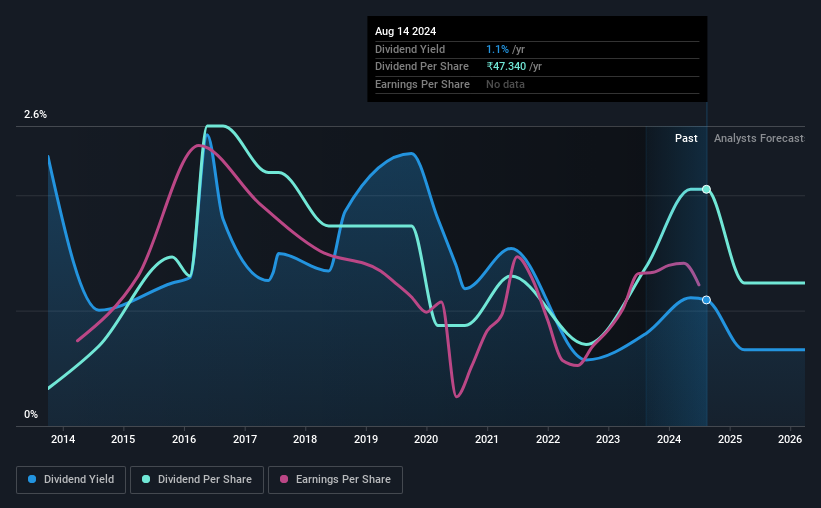Select the teal Dividend Per Share marker point

[706, 189]
